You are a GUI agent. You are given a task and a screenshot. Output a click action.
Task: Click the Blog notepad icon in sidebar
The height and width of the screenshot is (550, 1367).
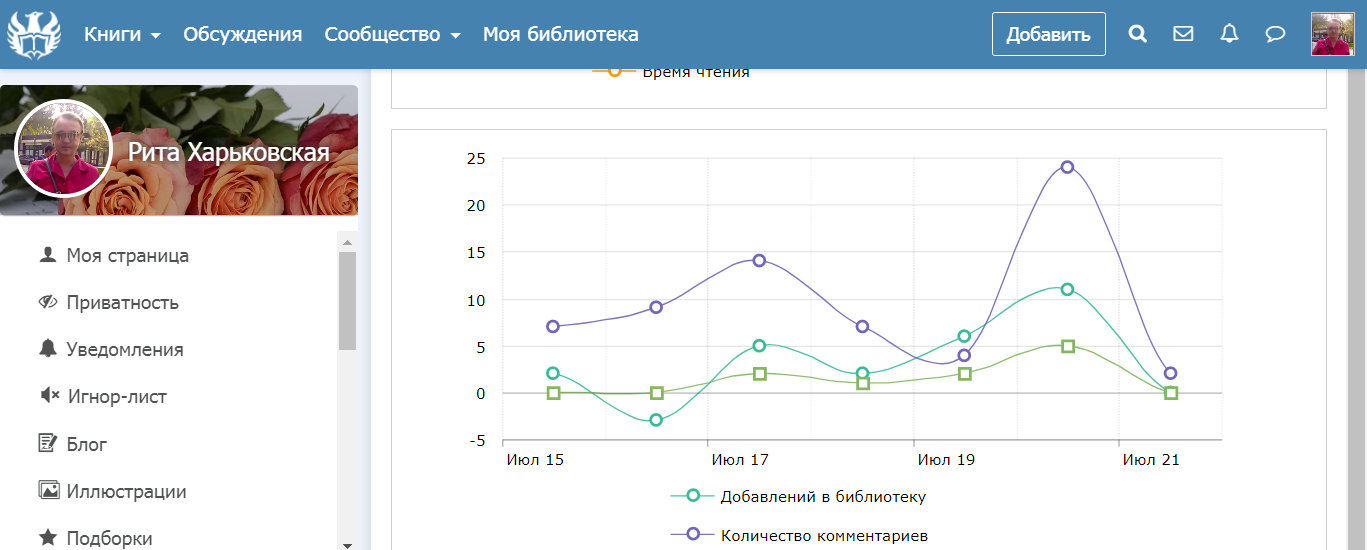48,443
